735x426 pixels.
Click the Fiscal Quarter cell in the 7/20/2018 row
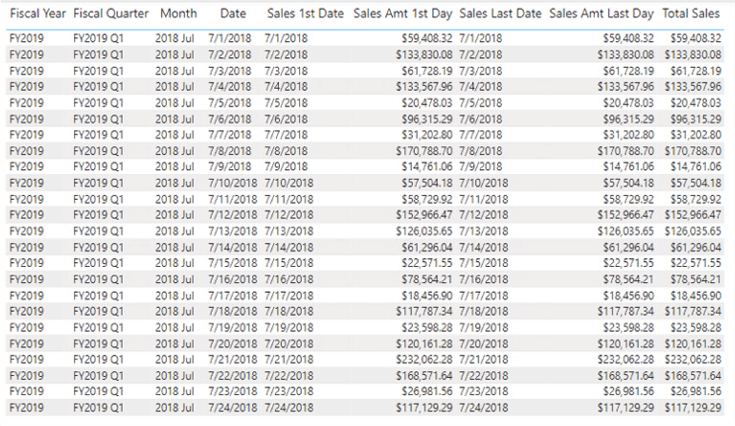[100, 344]
